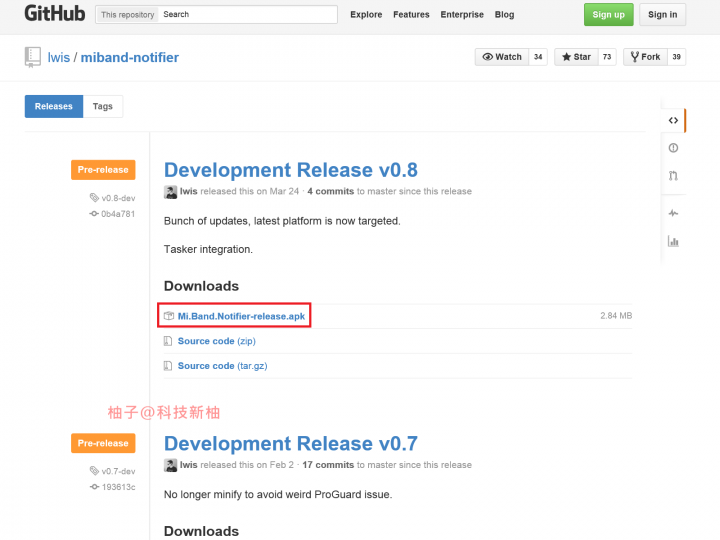Image resolution: width=720 pixels, height=540 pixels.
Task: Click the text "Tasker integration."
Action: click(208, 249)
